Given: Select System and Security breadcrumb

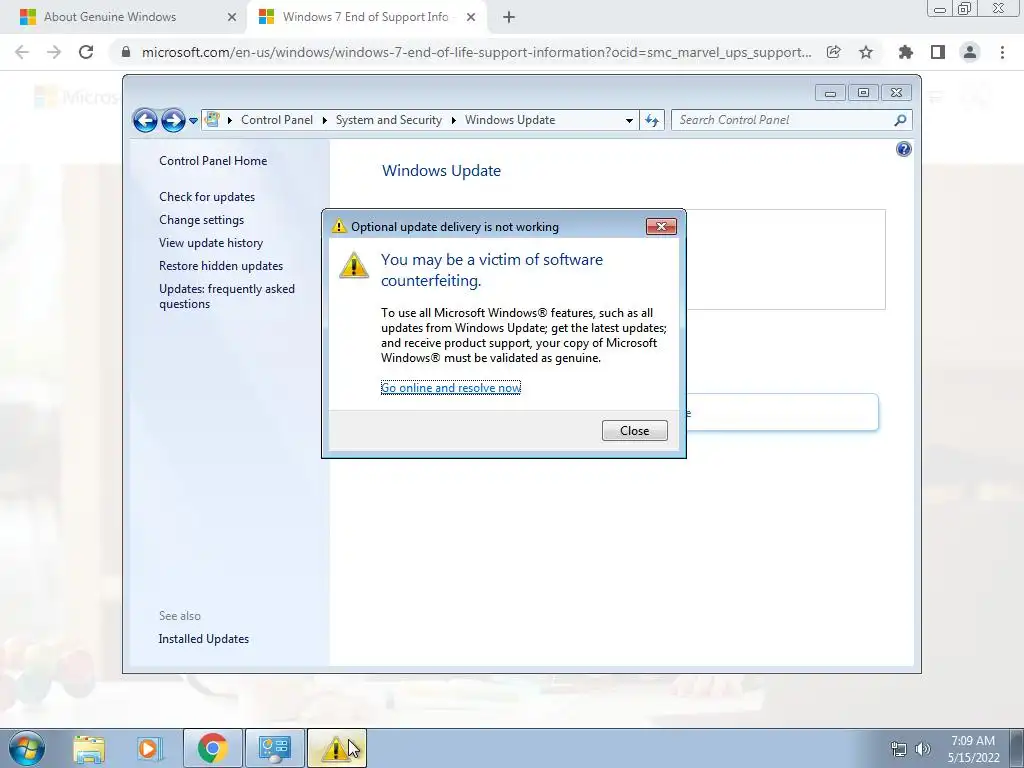Looking at the screenshot, I should click(x=389, y=120).
